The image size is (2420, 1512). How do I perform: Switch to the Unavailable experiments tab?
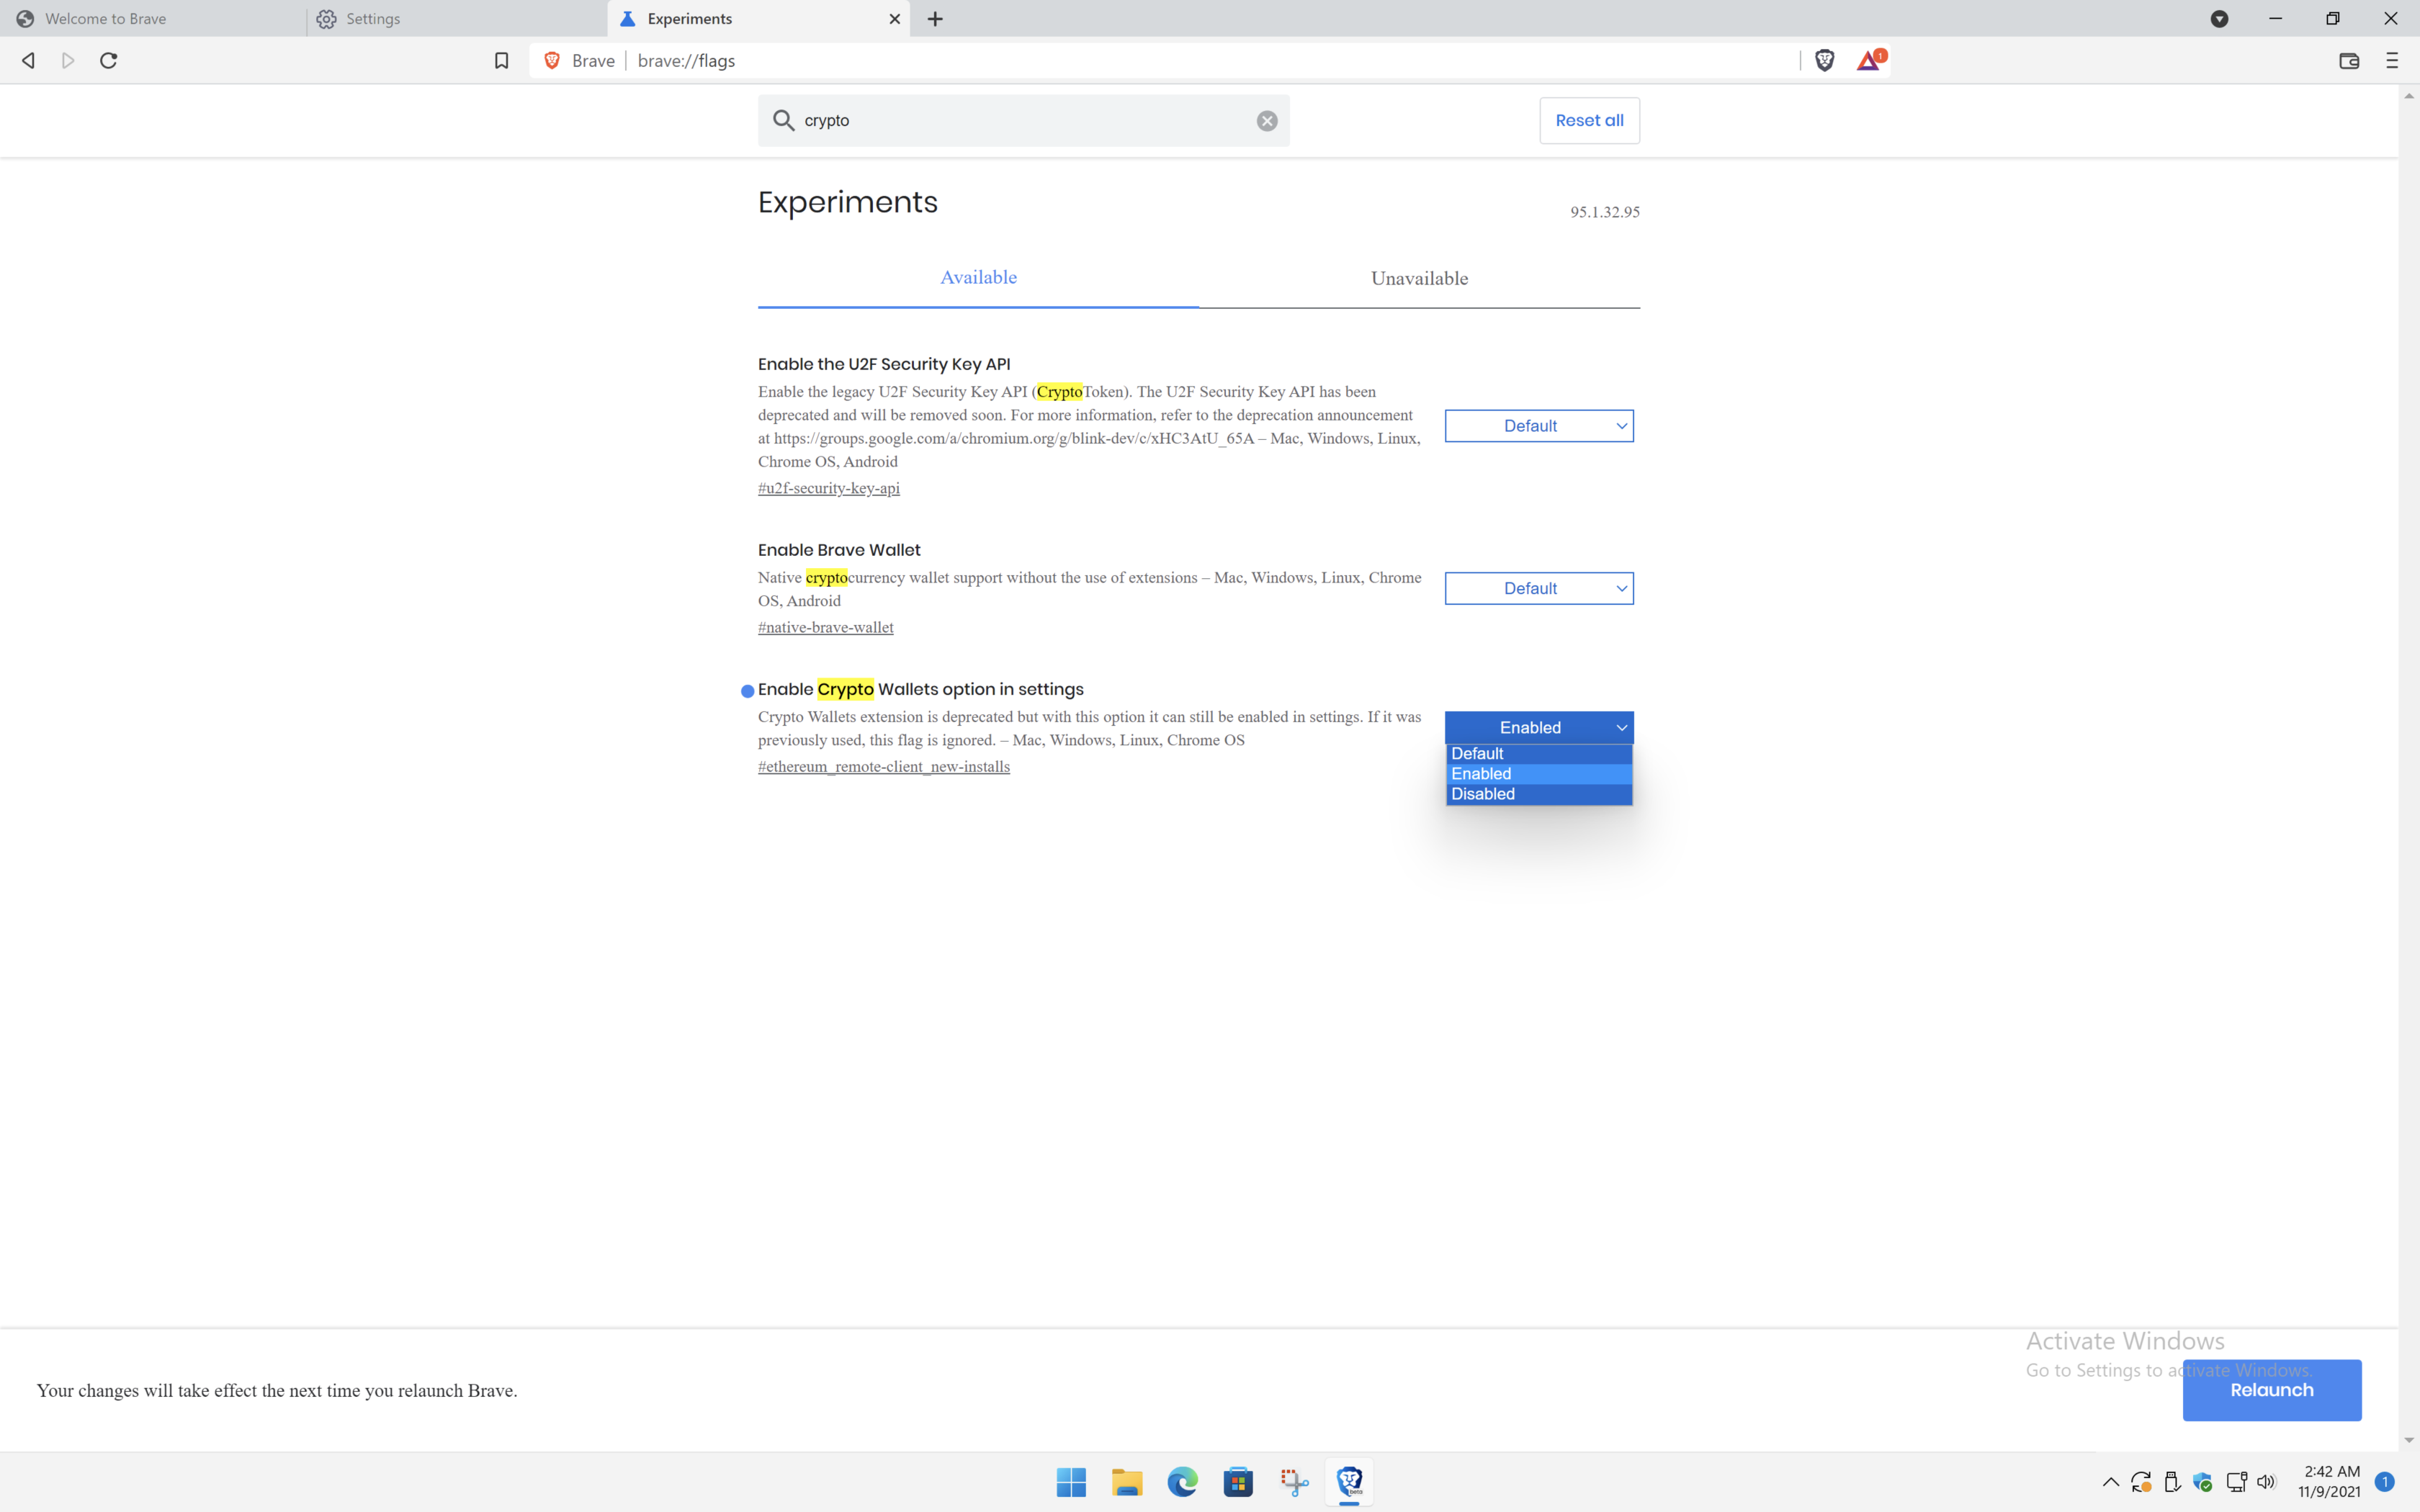1419,278
